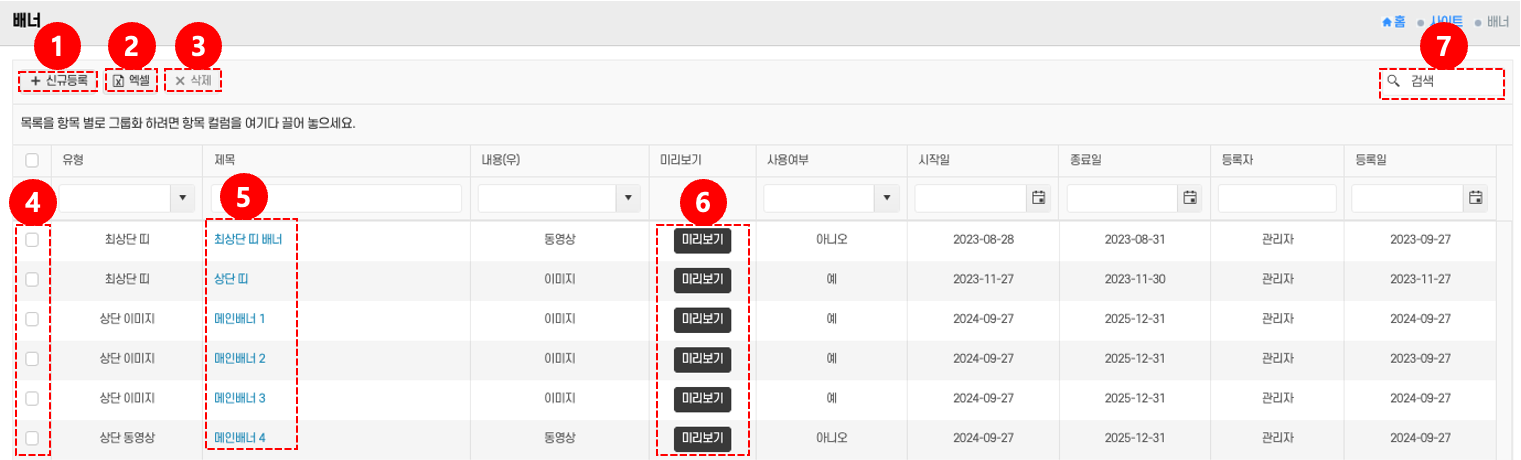Click the magnifier icon in the search box
Screen dimensions: 1521x460
[1393, 82]
